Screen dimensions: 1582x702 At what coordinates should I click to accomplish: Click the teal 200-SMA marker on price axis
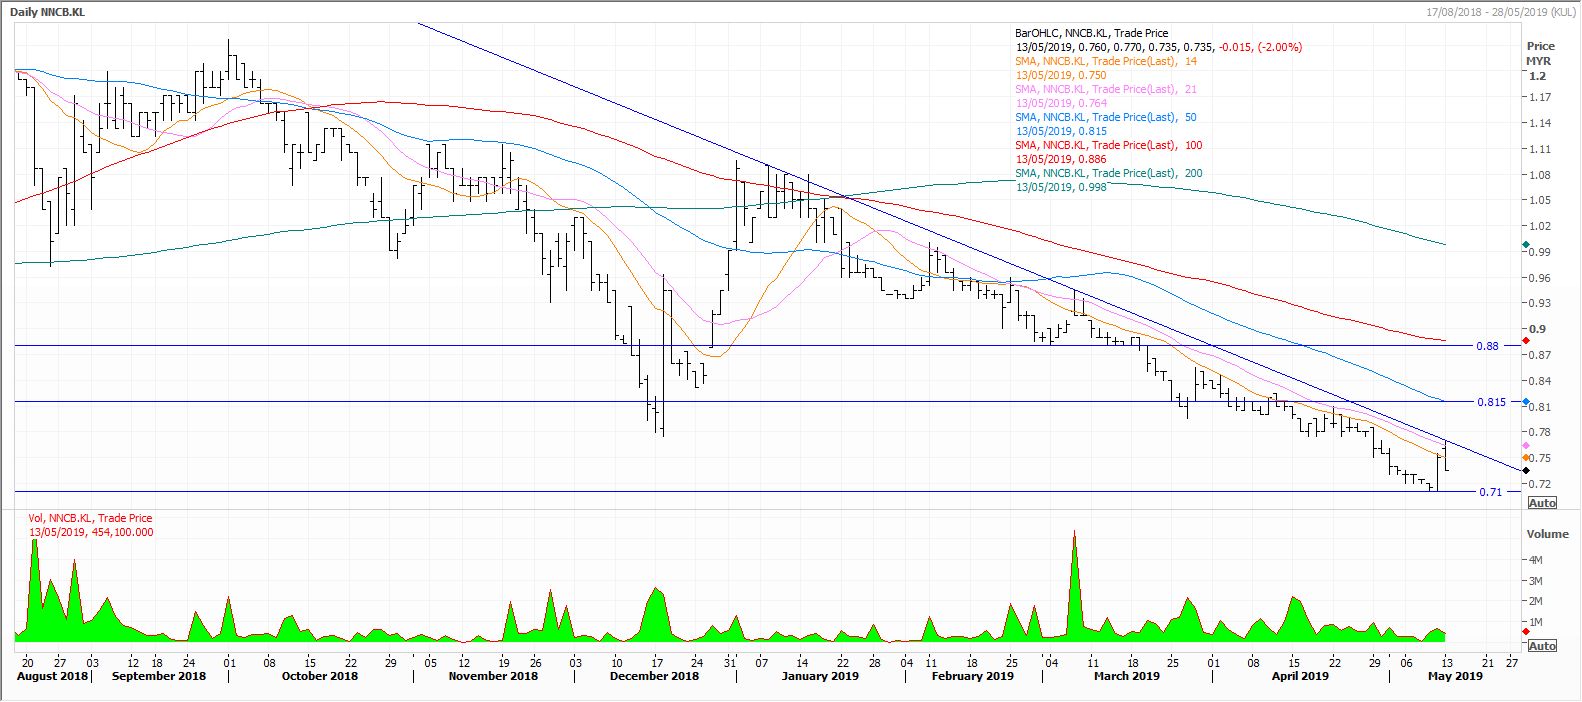[1525, 245]
